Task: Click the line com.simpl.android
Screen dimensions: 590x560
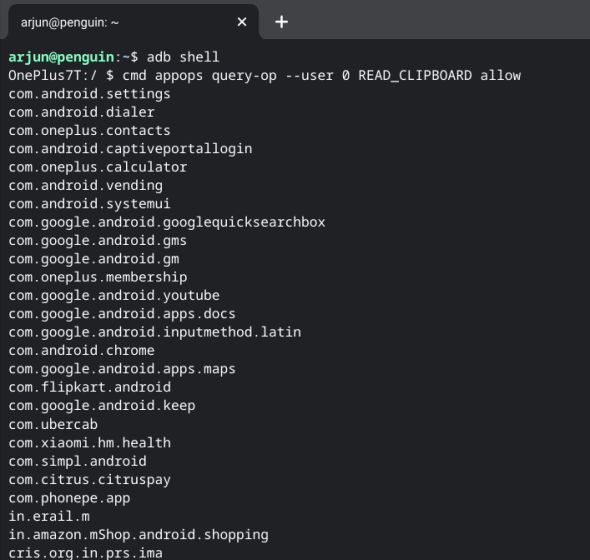Action: coord(77,461)
